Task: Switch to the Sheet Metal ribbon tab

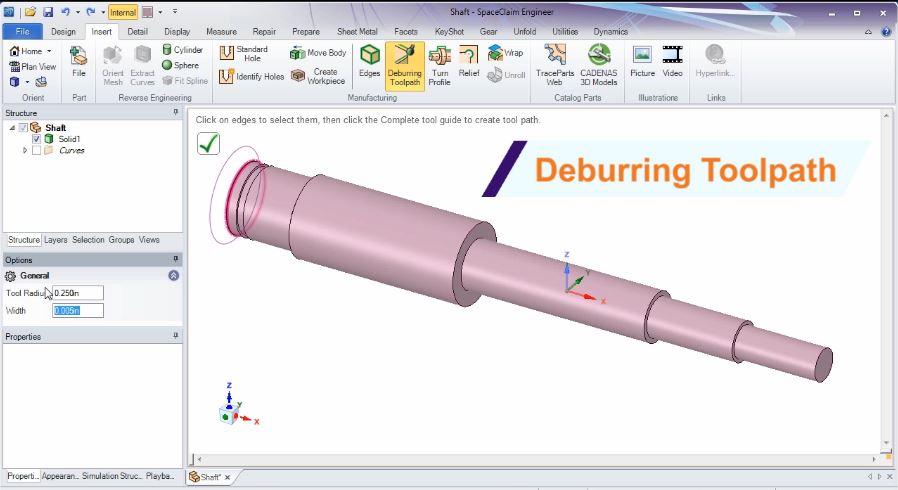Action: pyautogui.click(x=357, y=31)
